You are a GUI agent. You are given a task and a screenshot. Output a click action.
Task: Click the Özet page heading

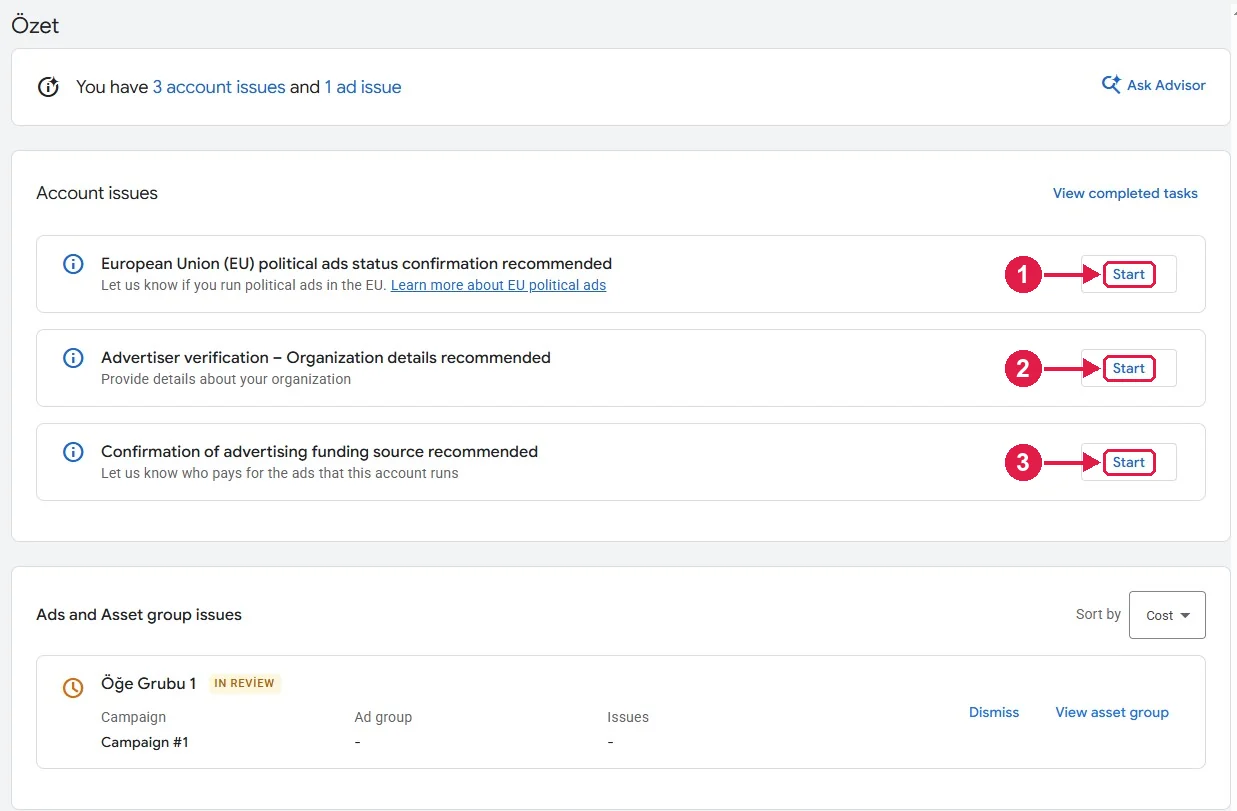(x=35, y=26)
